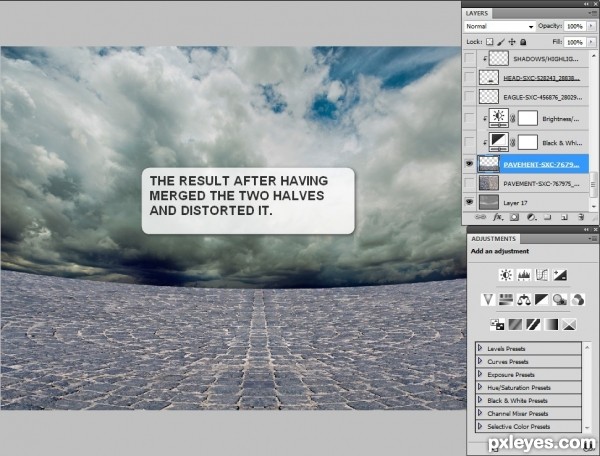Open the fx layer style menu
The image size is (600, 456).
coord(497,217)
